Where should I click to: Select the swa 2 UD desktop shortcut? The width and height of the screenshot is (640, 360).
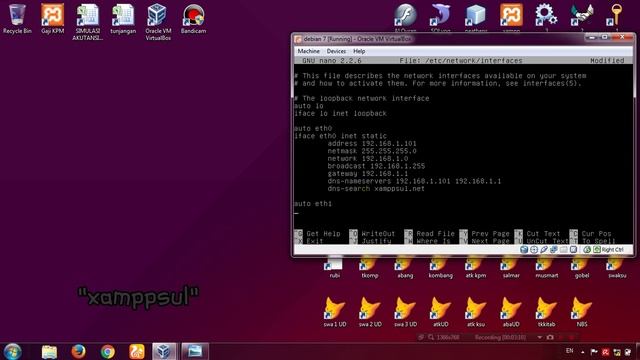tap(370, 312)
